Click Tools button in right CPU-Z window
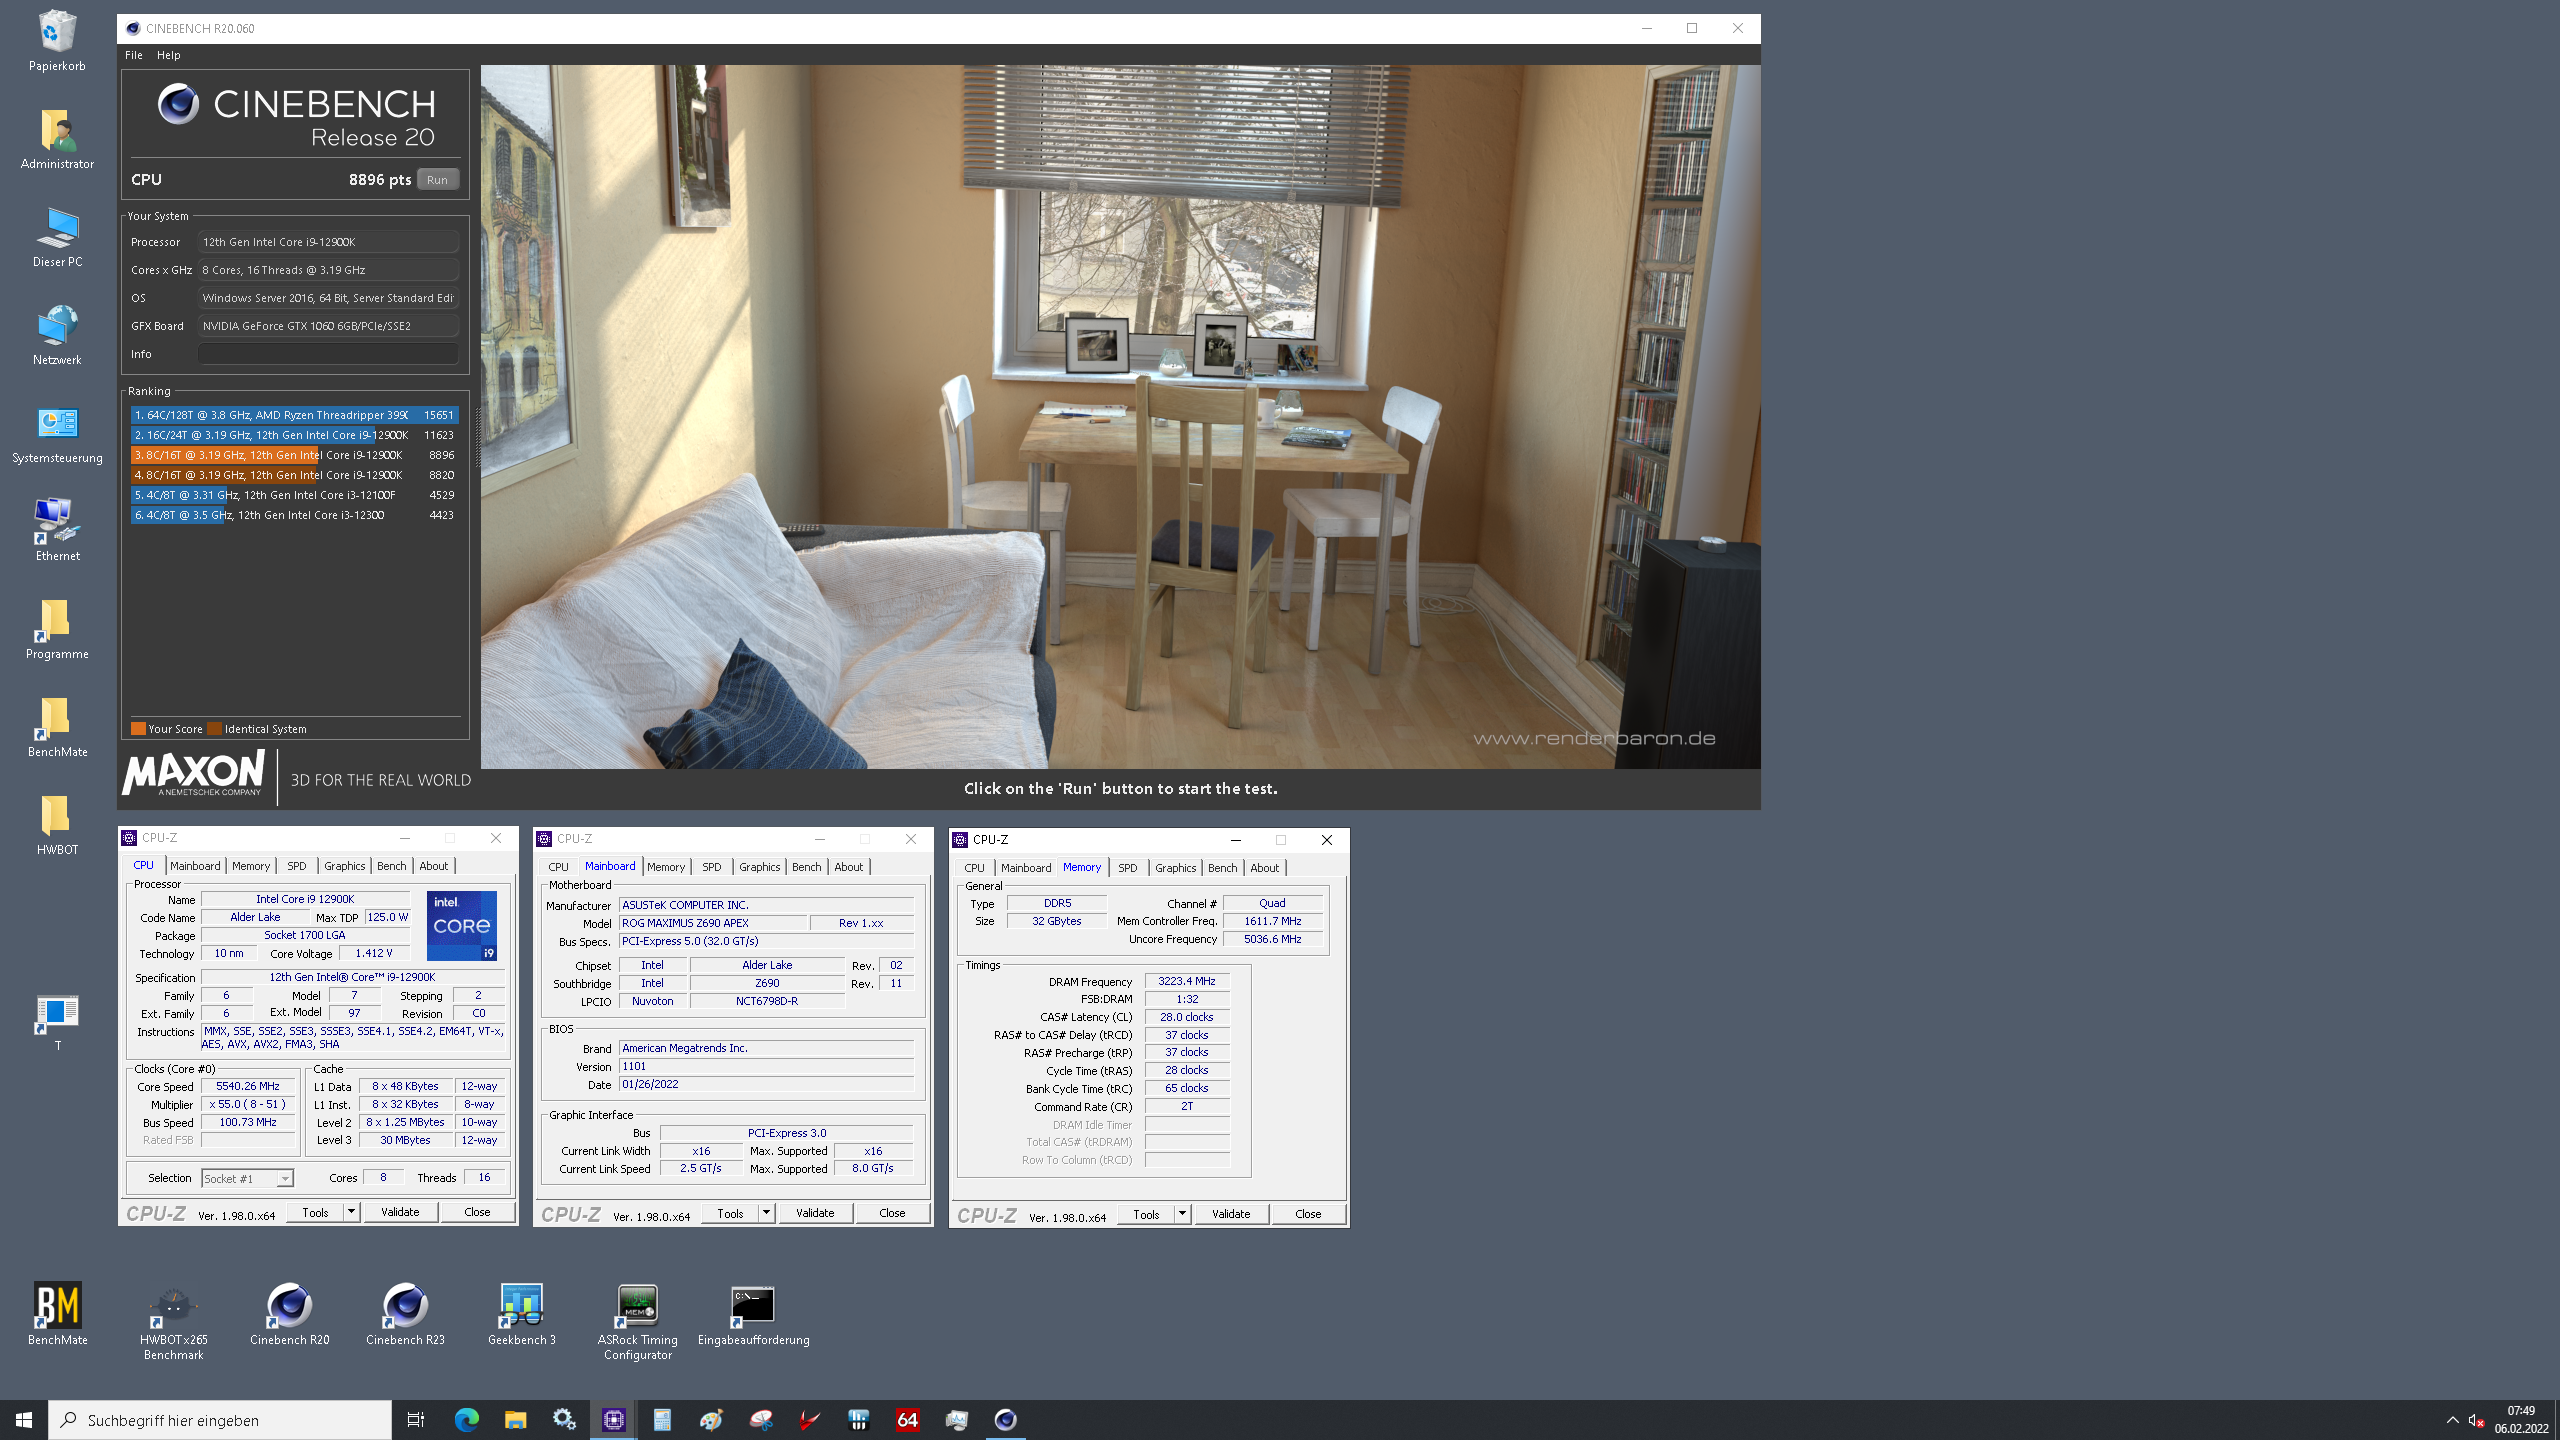This screenshot has width=2560, height=1440. [1146, 1214]
